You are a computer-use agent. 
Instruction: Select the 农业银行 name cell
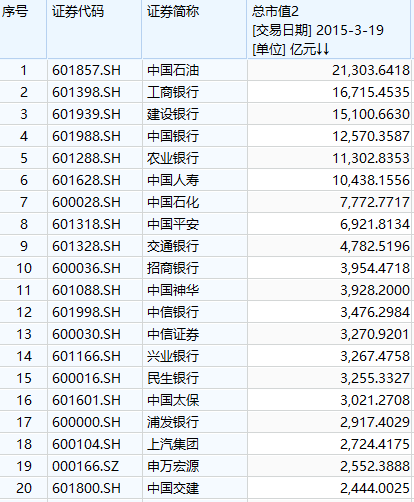[195, 158]
